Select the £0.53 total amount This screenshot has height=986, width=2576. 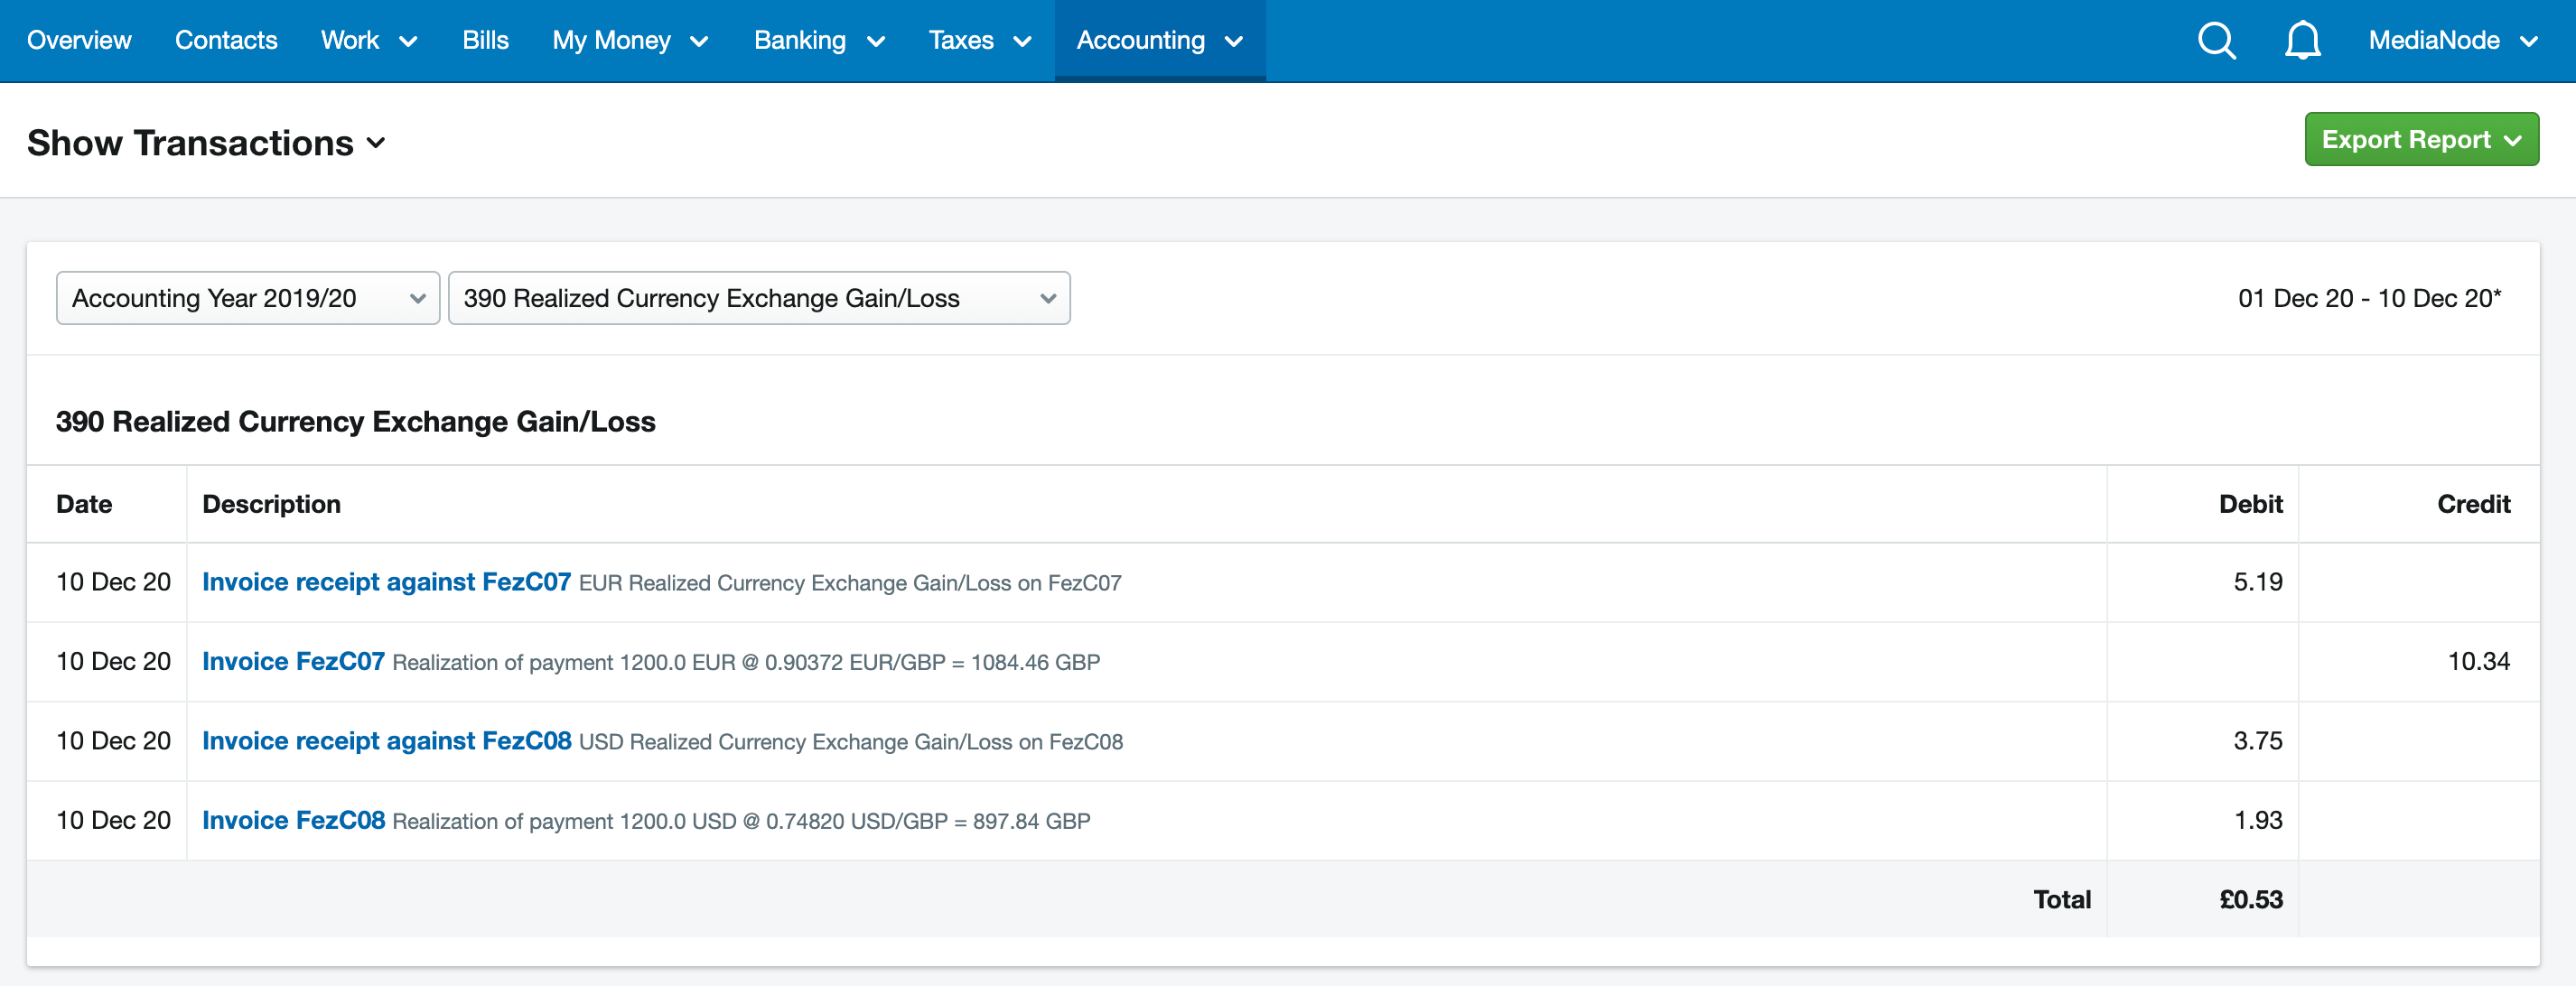tap(2250, 899)
